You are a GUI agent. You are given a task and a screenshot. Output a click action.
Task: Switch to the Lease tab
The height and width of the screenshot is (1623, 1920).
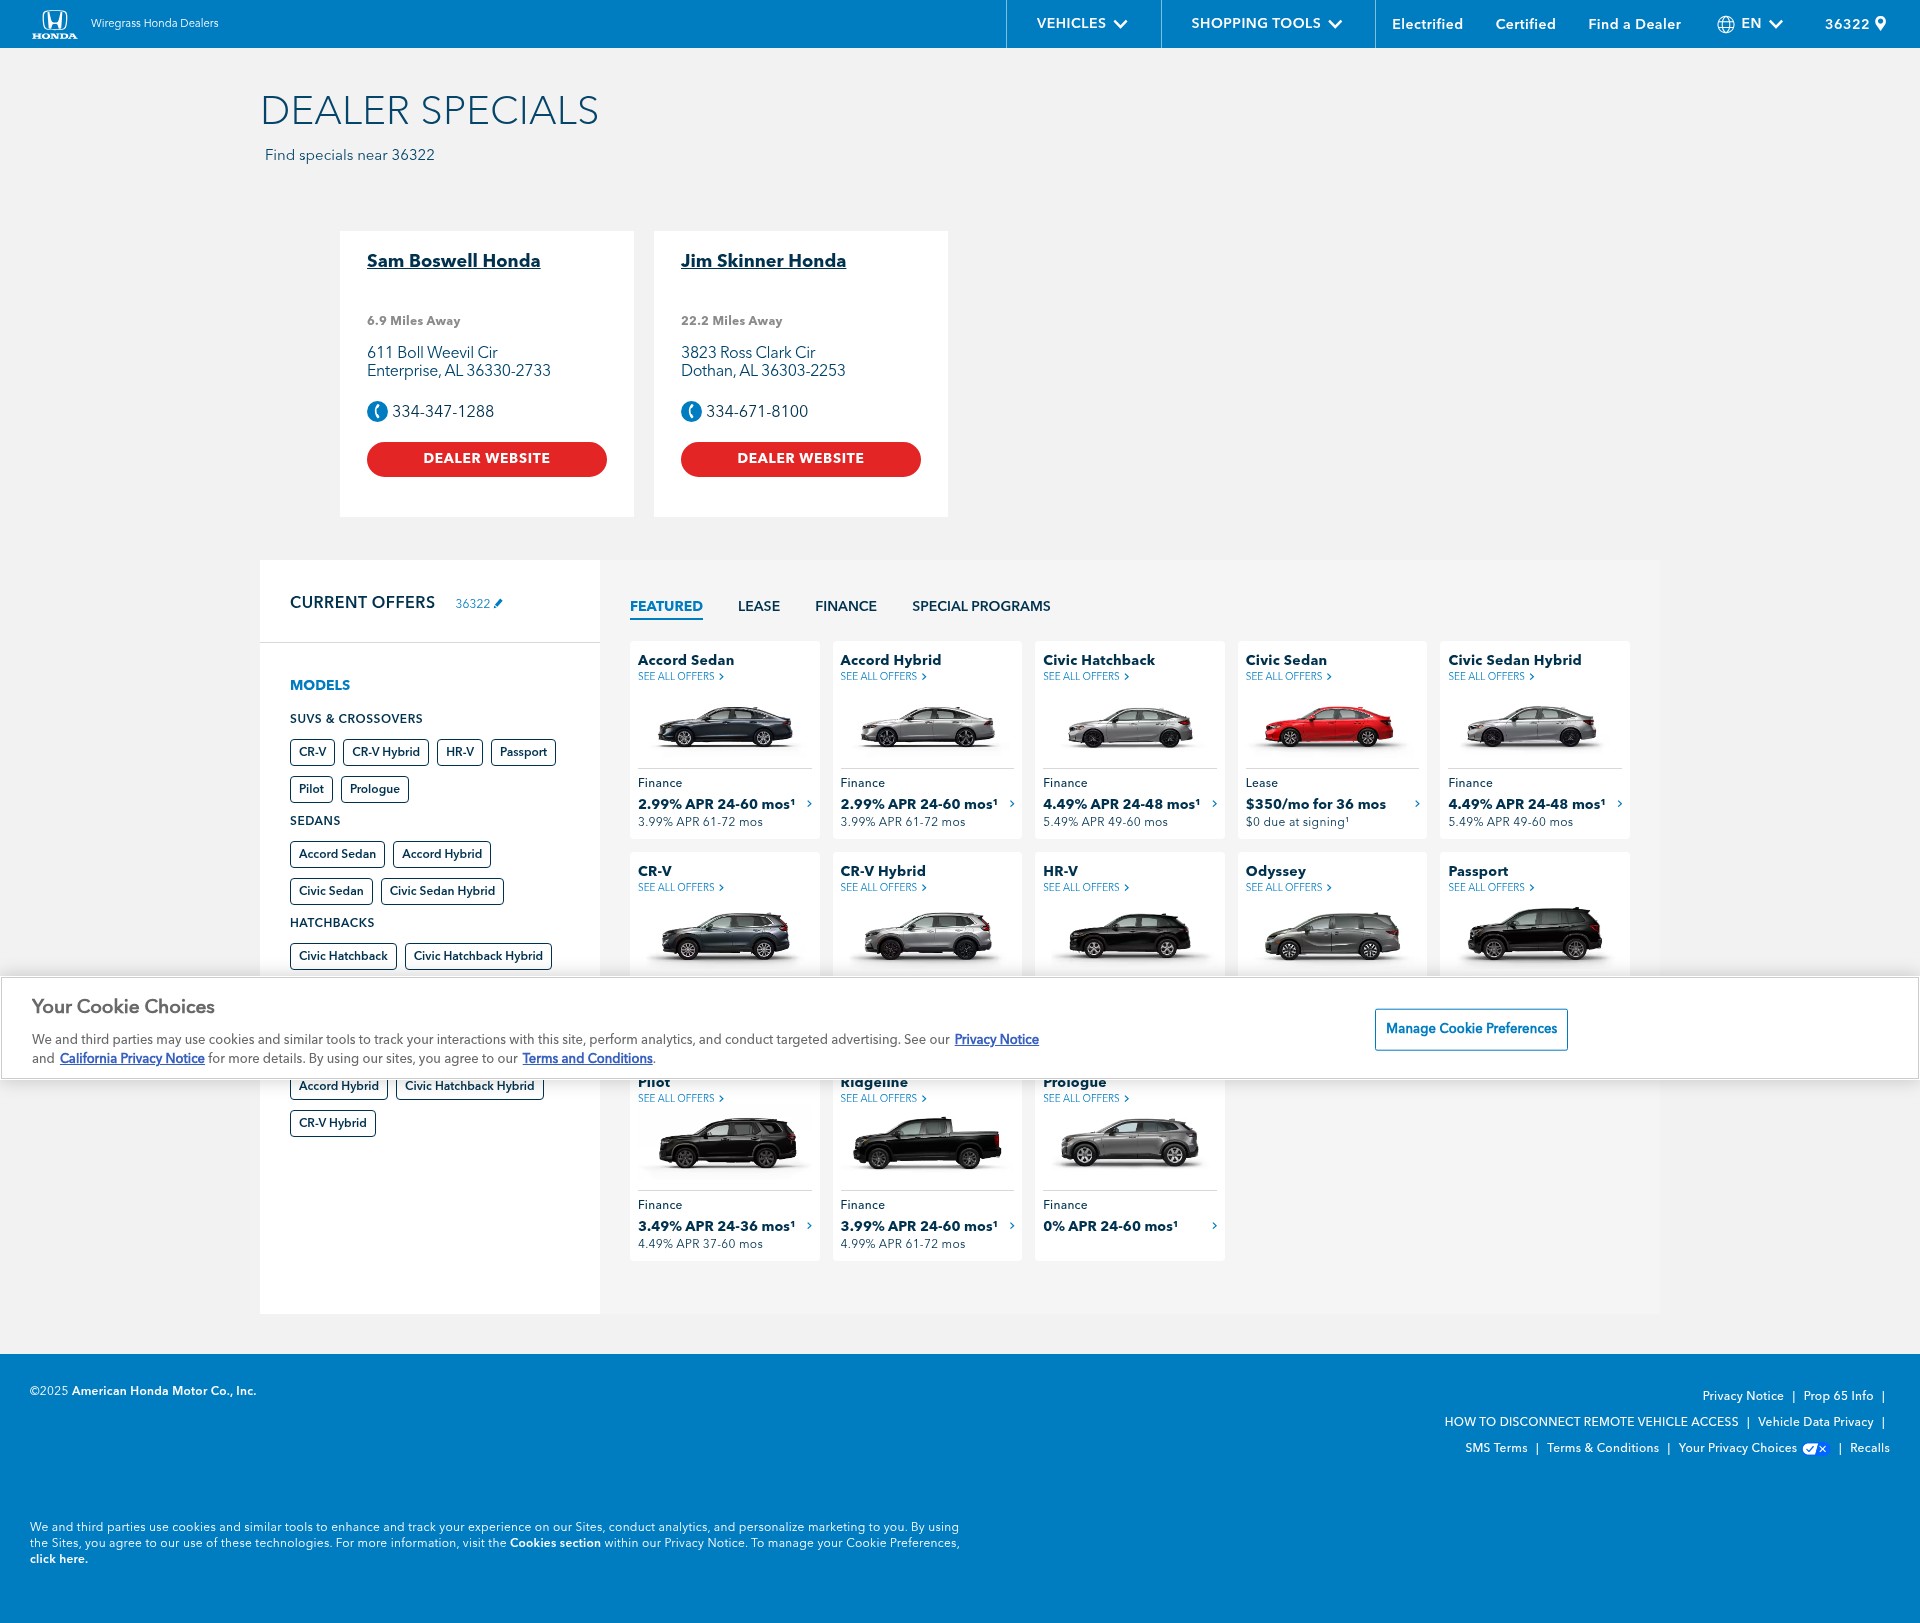point(759,607)
